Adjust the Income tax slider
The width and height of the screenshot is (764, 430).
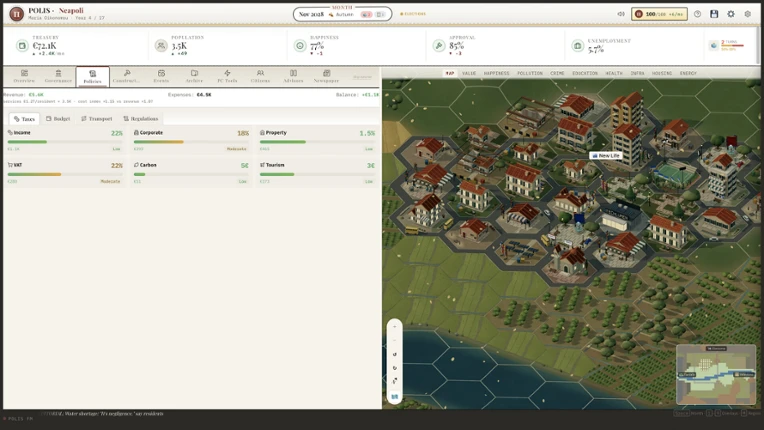[65, 142]
